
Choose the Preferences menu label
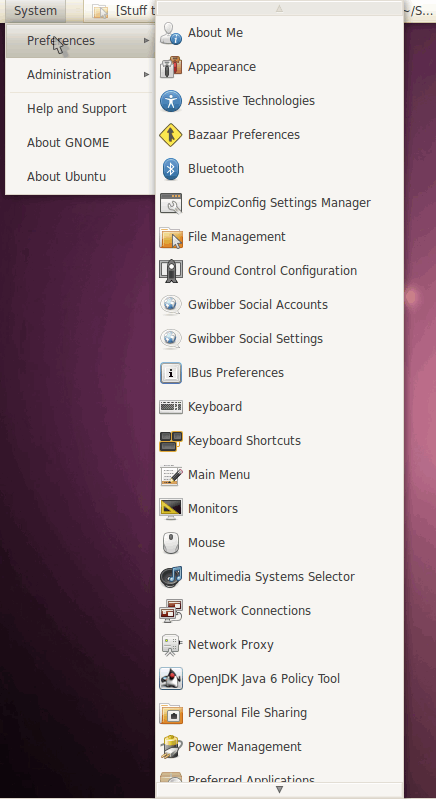coord(61,41)
